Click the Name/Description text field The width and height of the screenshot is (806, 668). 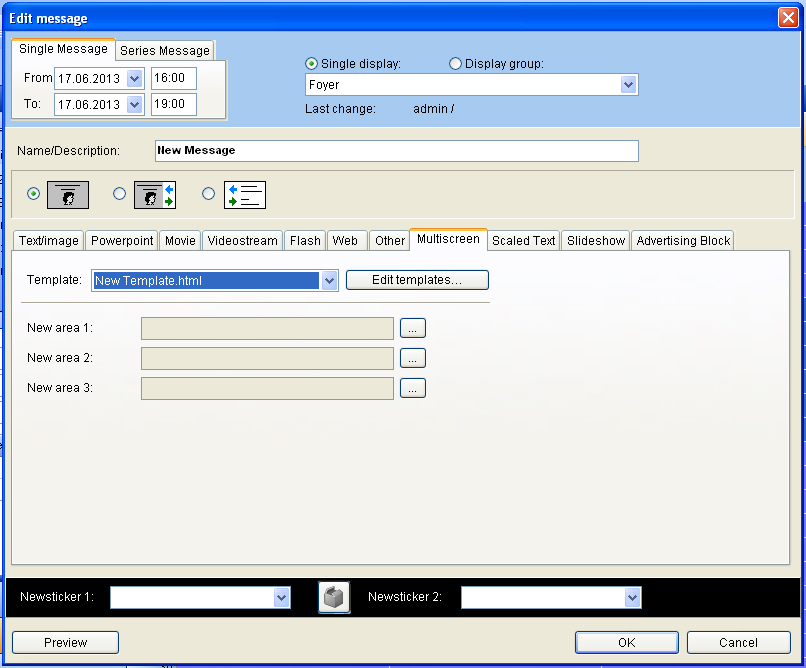[x=396, y=151]
